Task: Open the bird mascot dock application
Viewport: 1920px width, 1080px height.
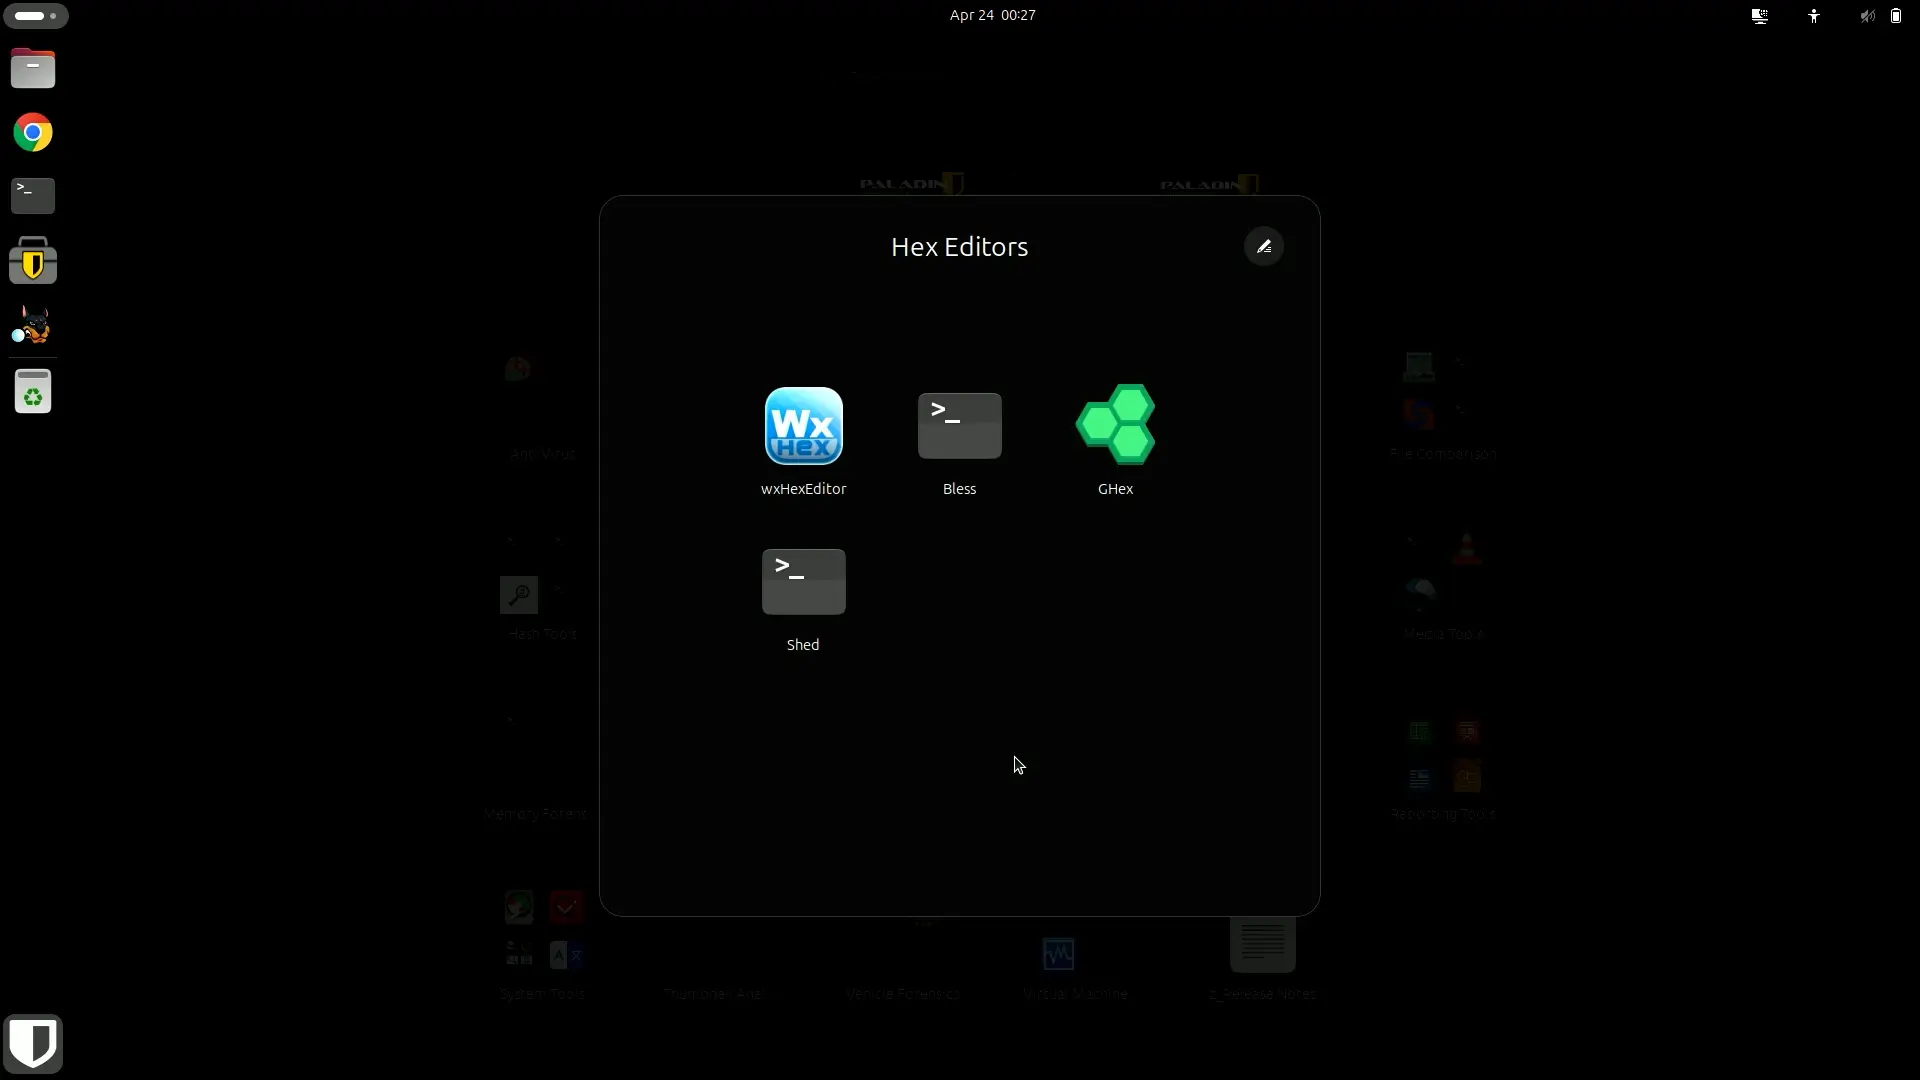Action: pyautogui.click(x=33, y=326)
